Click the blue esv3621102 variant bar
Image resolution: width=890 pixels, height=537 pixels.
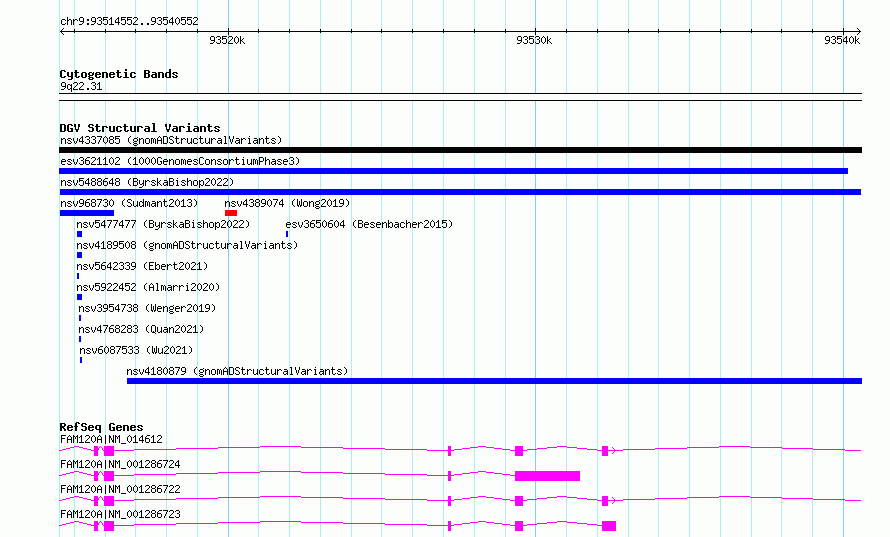pos(454,171)
